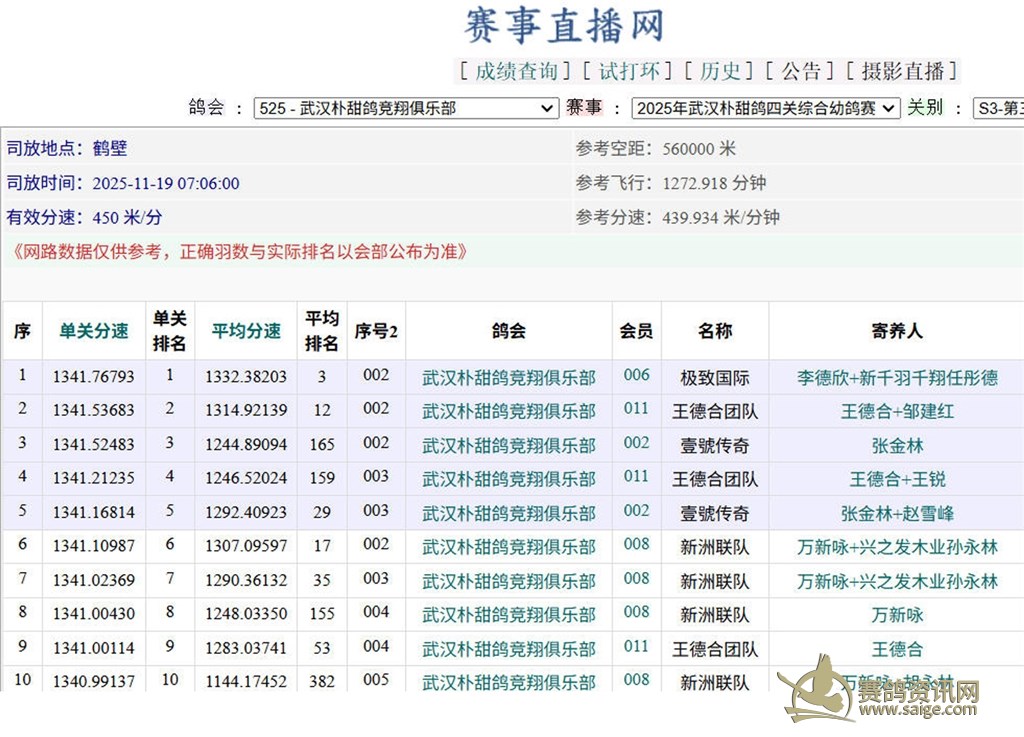Open 王德合+王锐 owner link

pos(897,480)
